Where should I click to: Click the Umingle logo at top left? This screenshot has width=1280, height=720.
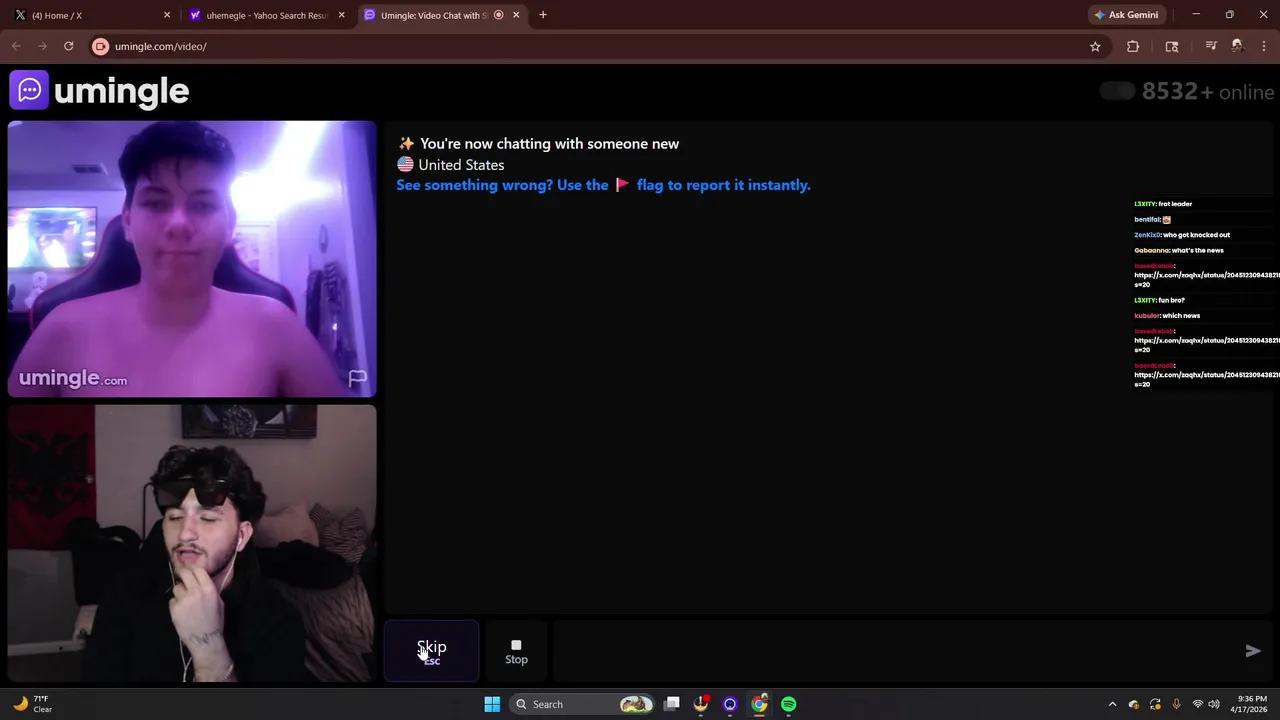click(99, 91)
